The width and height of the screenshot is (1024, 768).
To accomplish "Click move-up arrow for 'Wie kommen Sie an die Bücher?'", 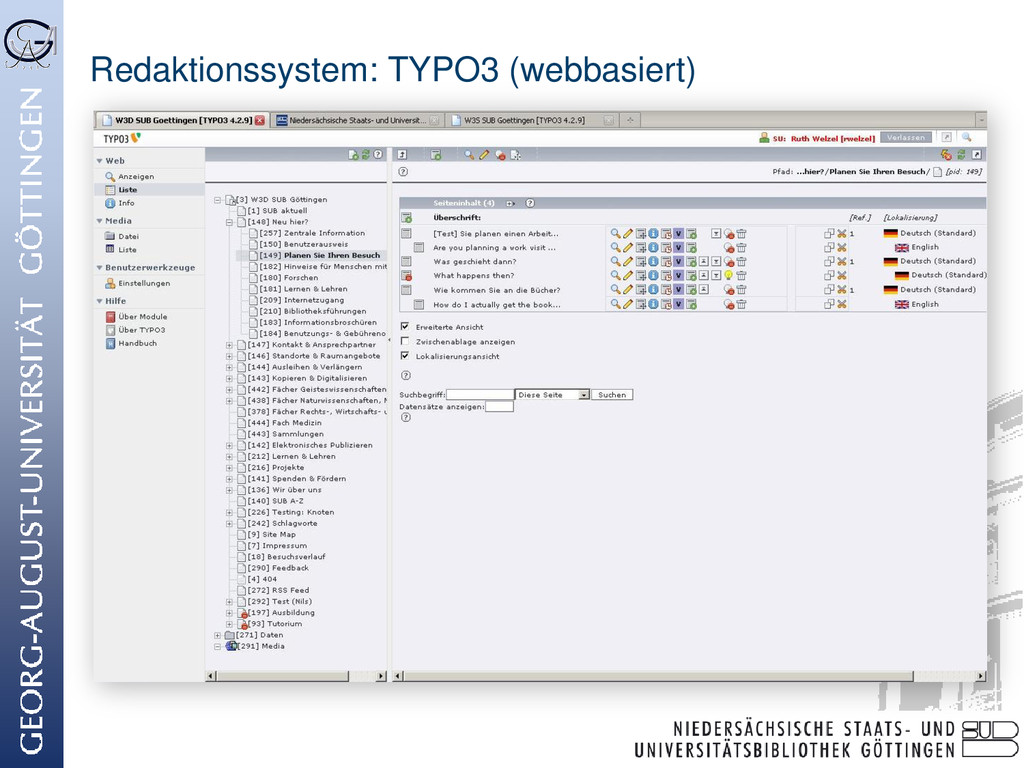I will point(704,289).
